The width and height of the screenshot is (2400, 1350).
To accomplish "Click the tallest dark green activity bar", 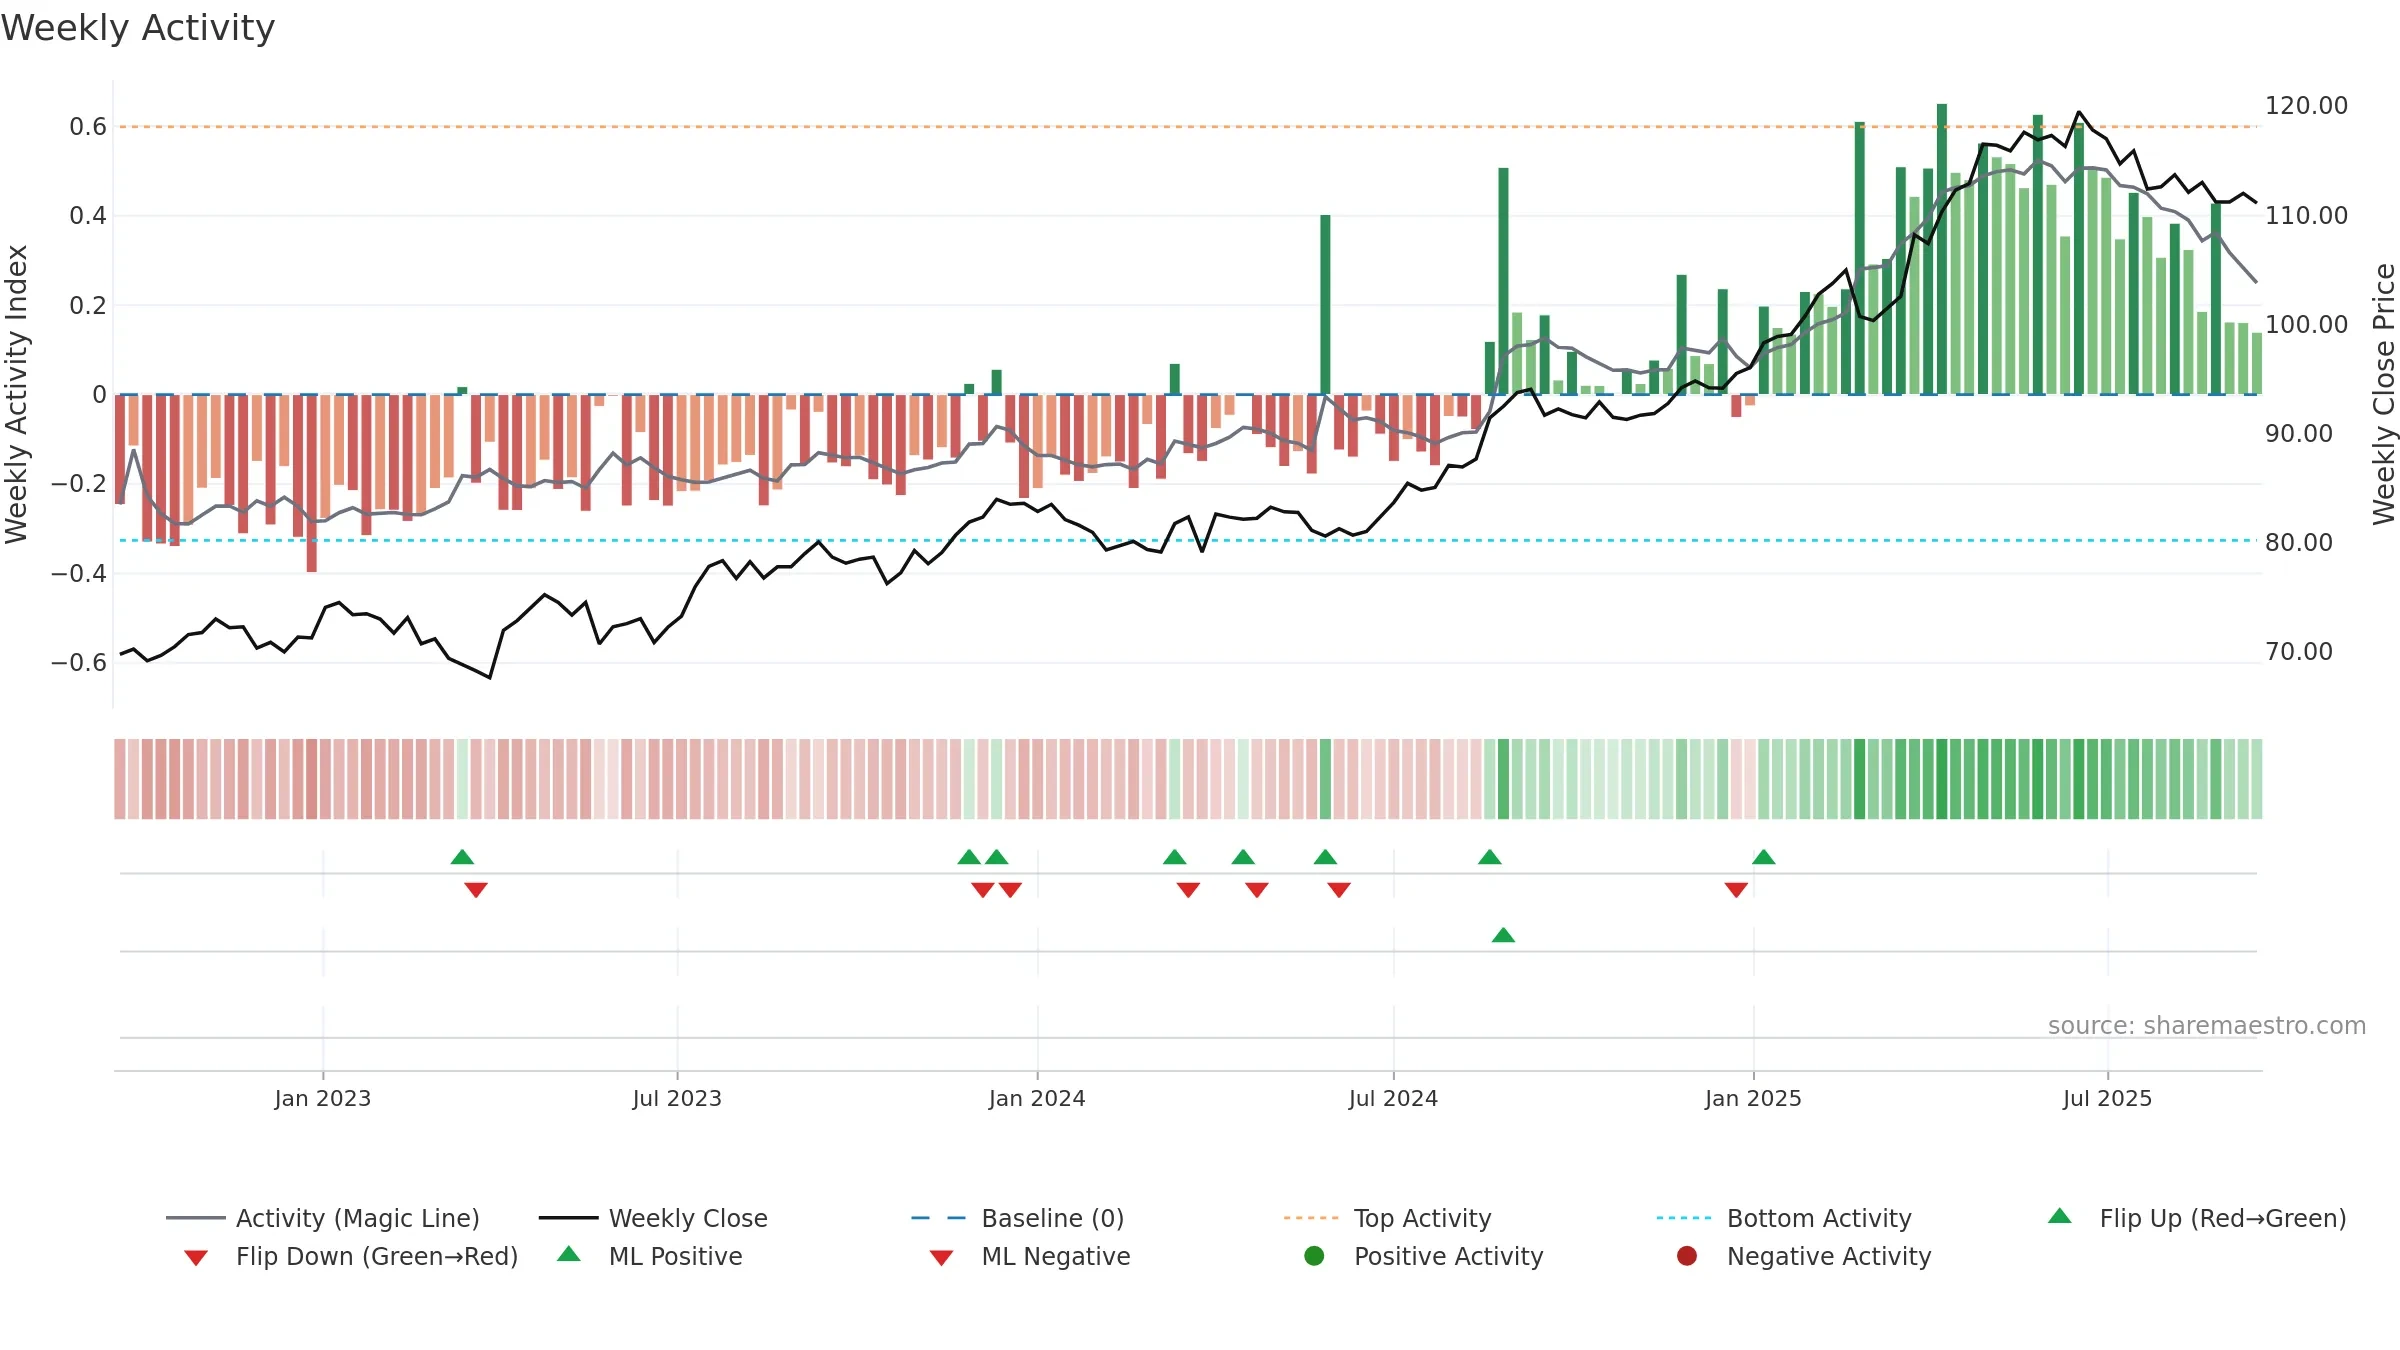I will point(1942,249).
